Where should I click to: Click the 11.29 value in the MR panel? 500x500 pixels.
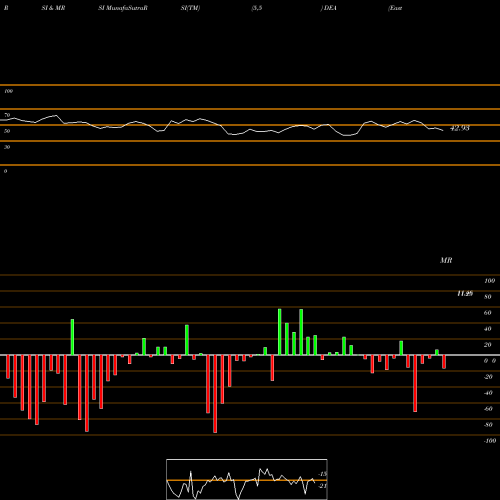coord(465,294)
